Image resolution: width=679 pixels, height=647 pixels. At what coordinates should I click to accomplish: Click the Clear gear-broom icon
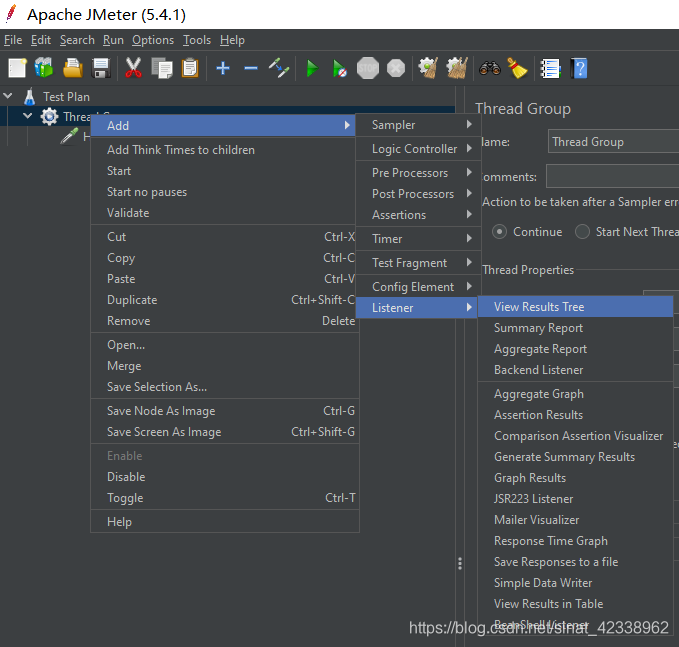pyautogui.click(x=428, y=68)
